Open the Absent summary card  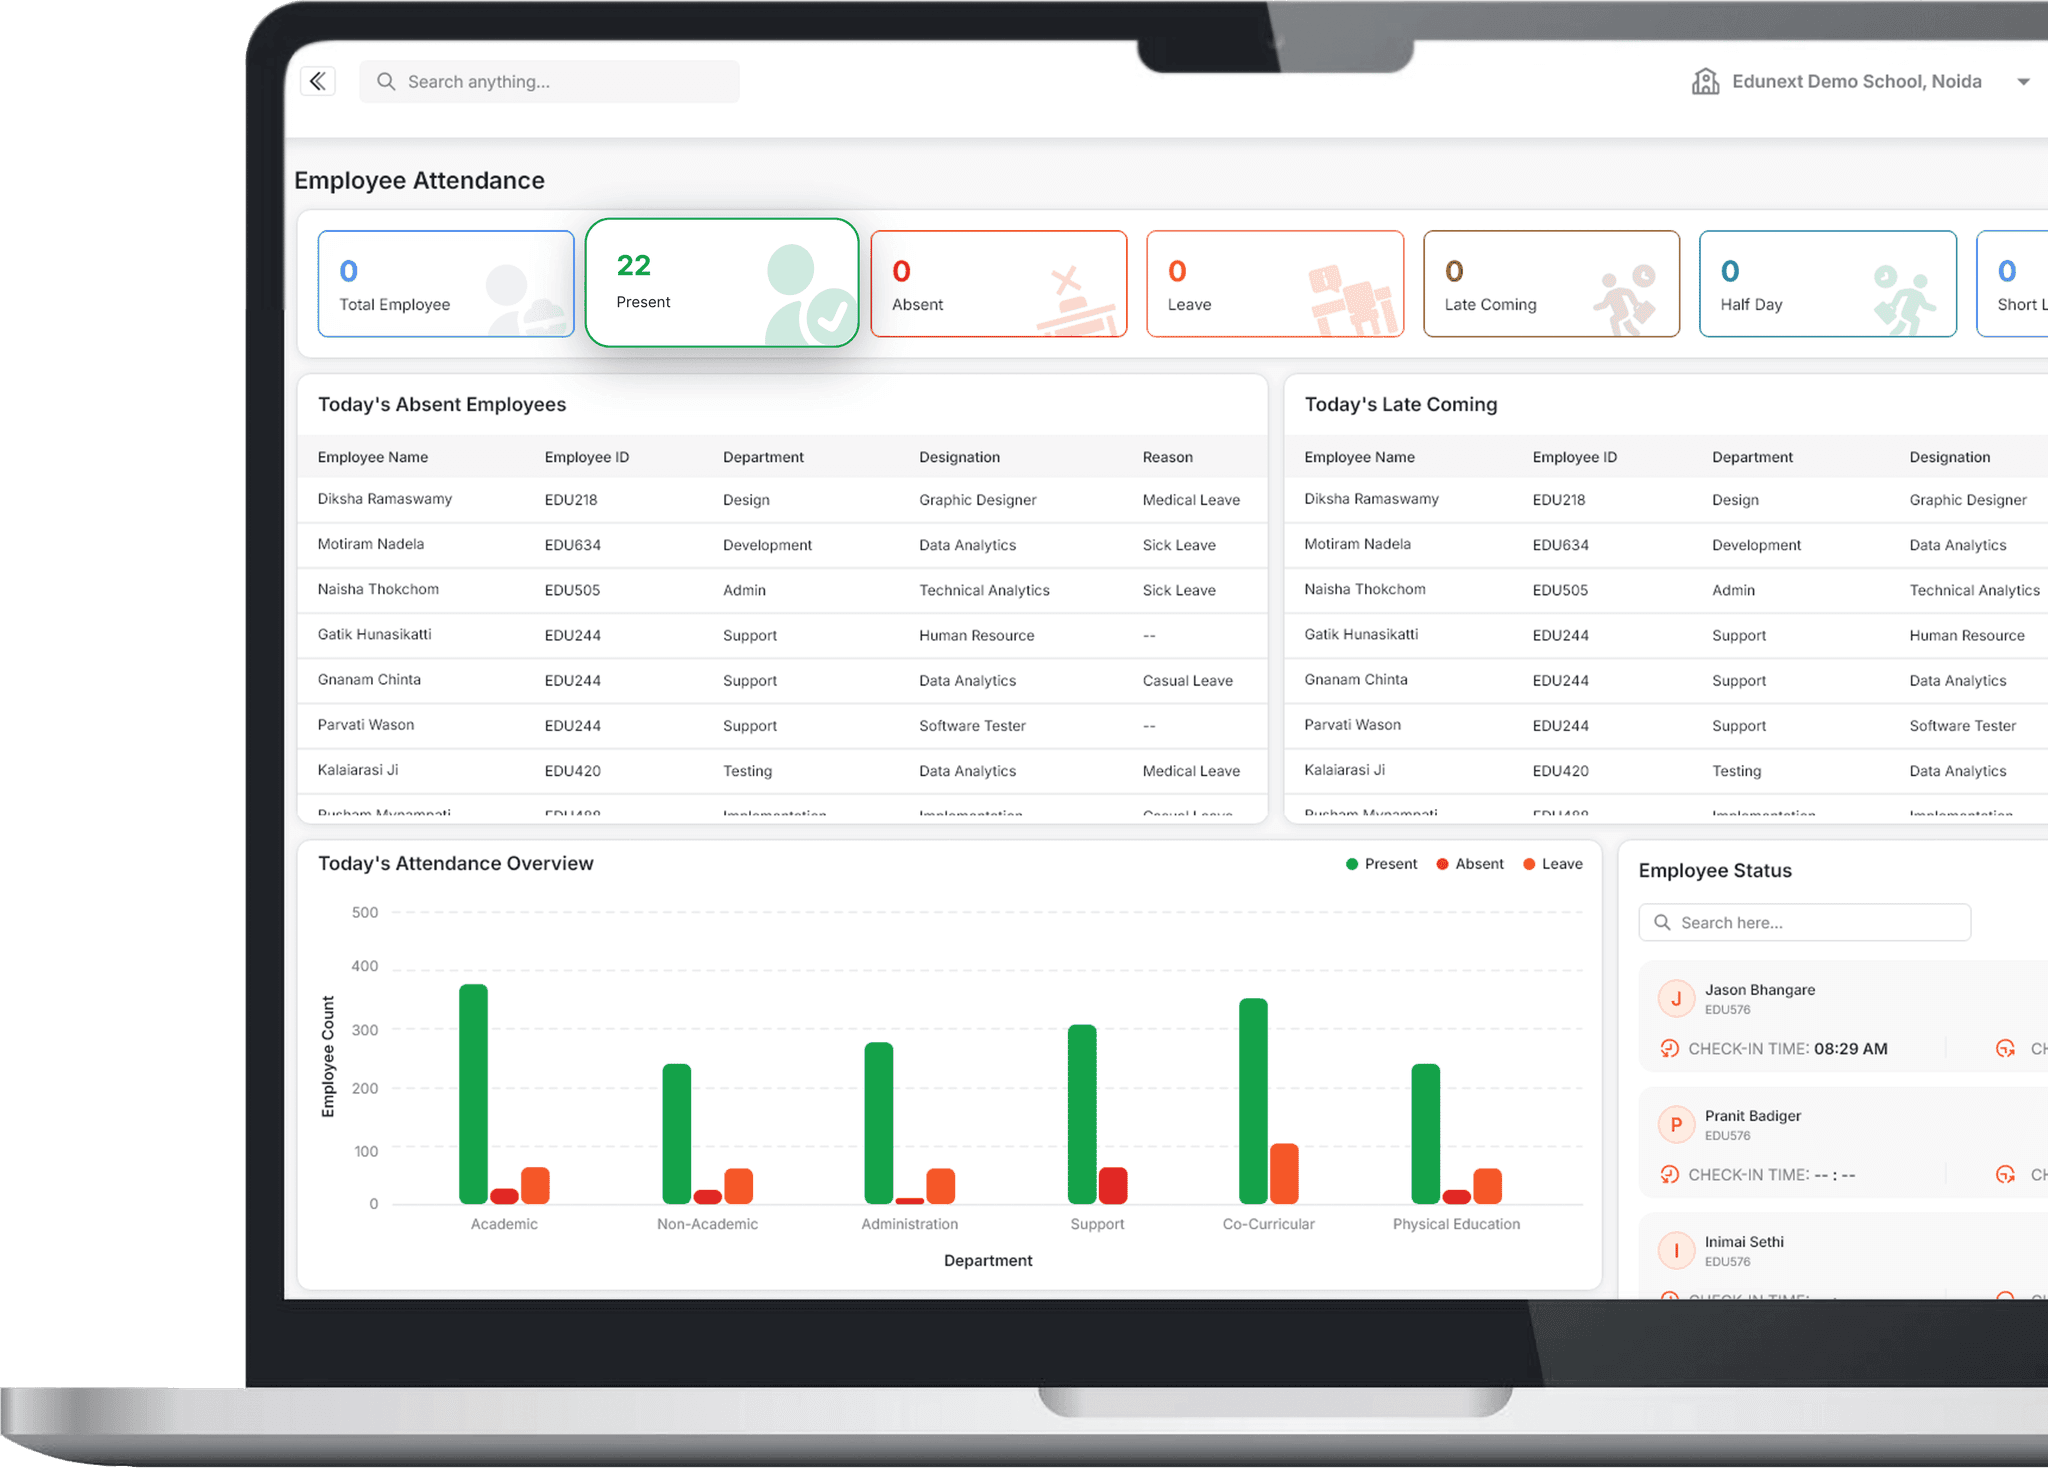tap(999, 284)
